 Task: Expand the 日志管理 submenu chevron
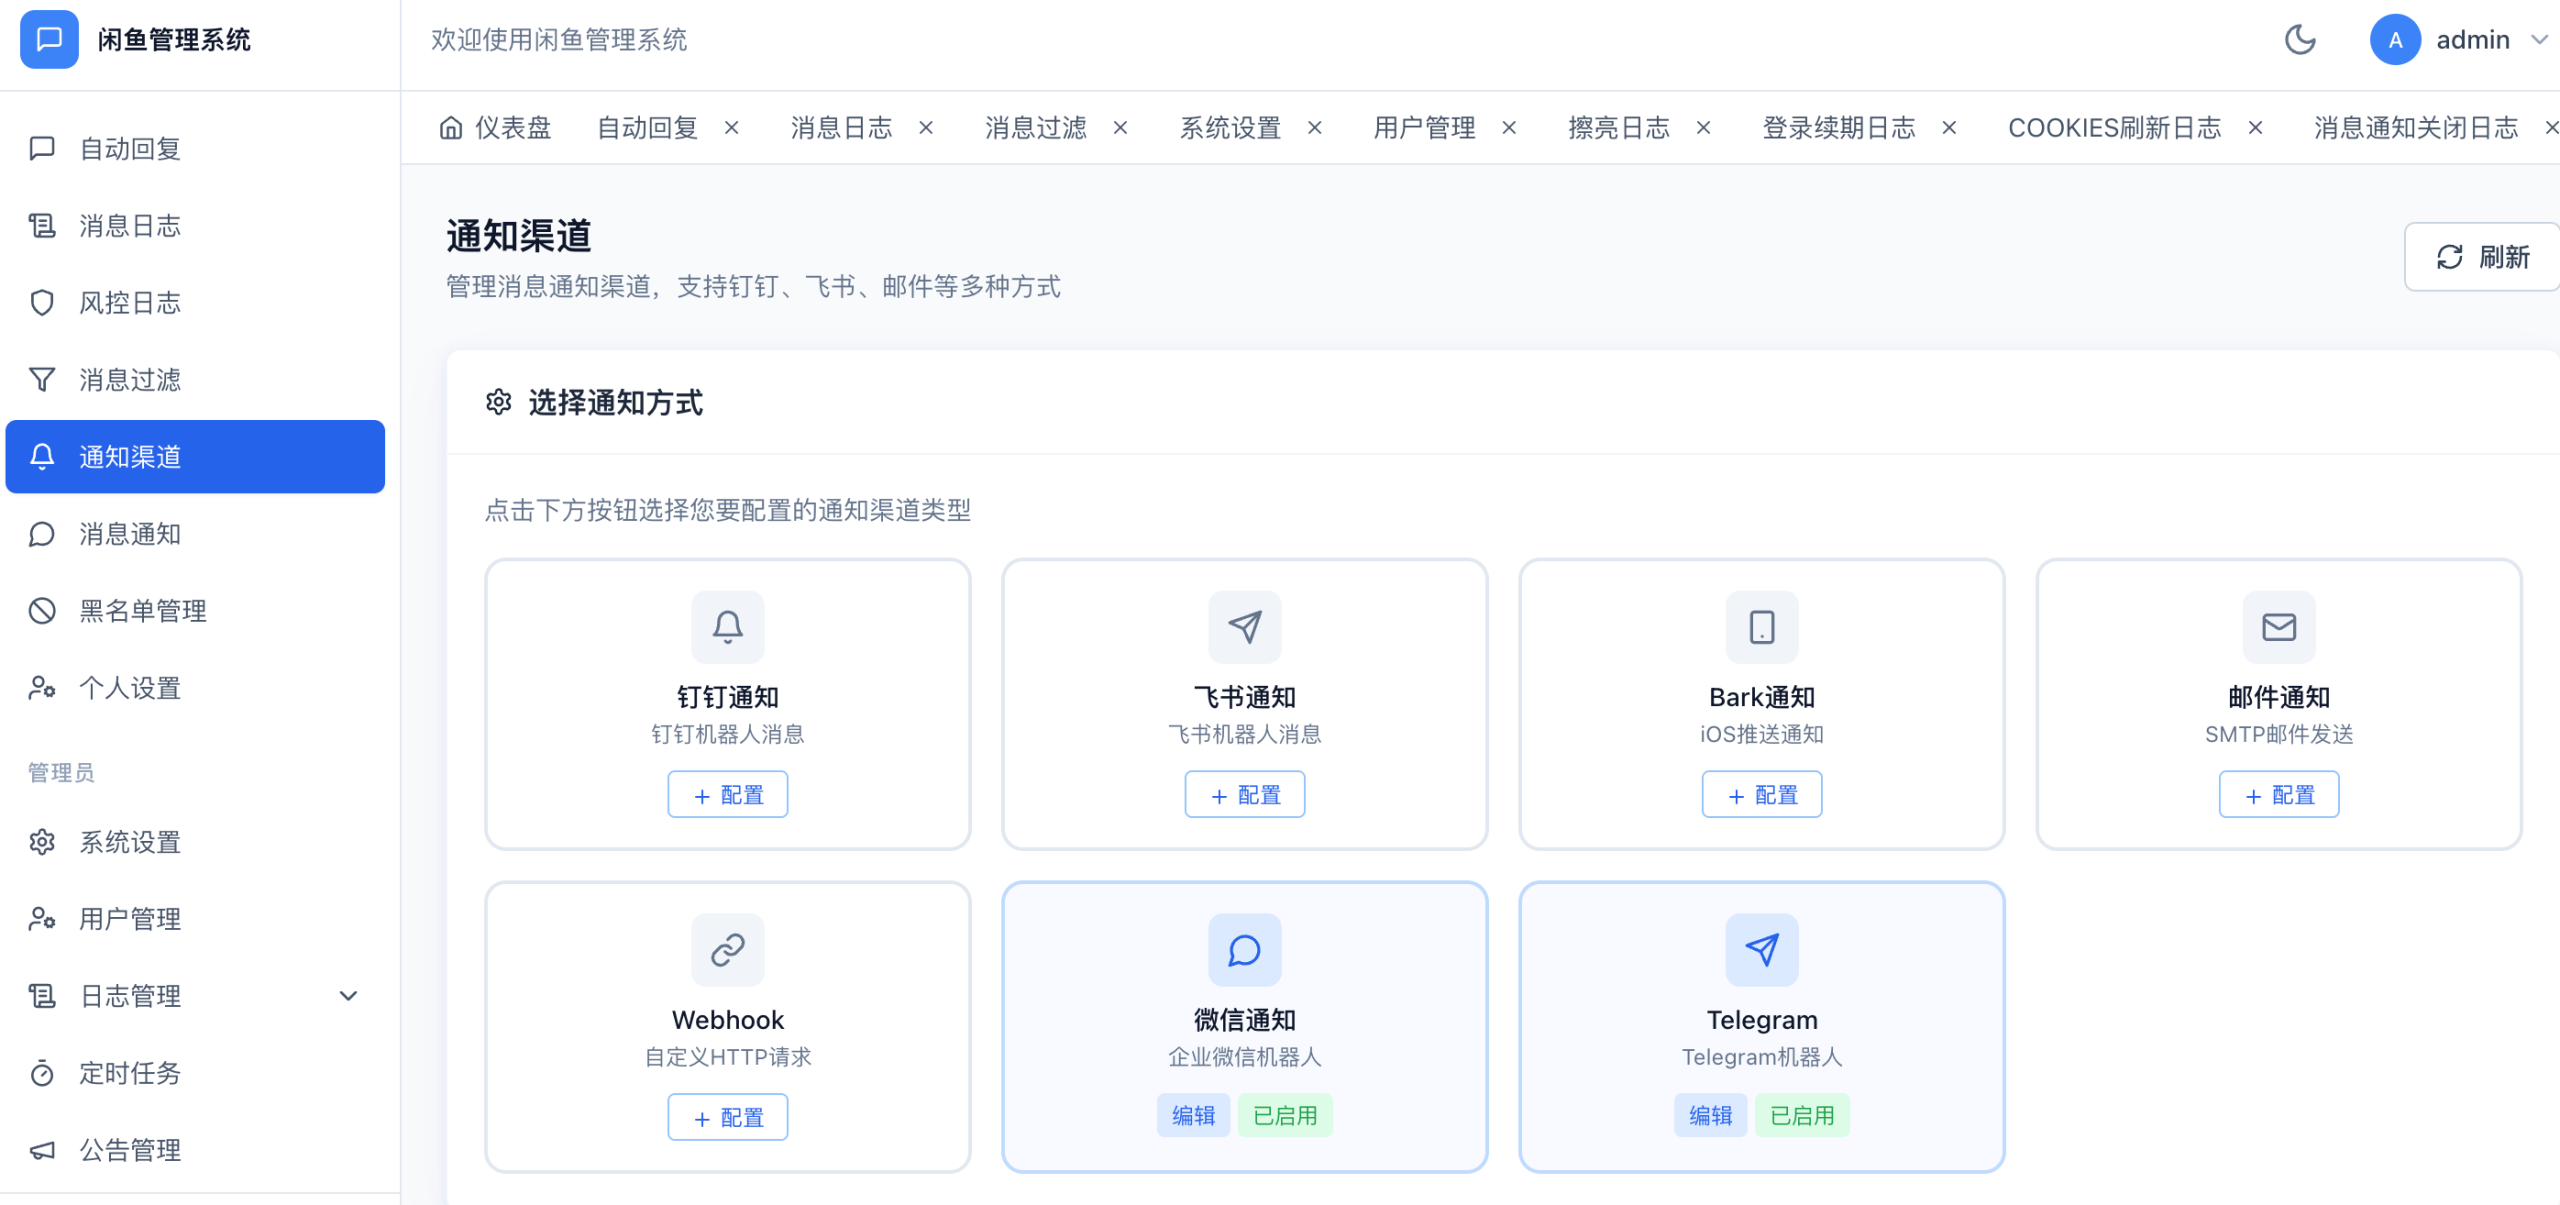[348, 995]
